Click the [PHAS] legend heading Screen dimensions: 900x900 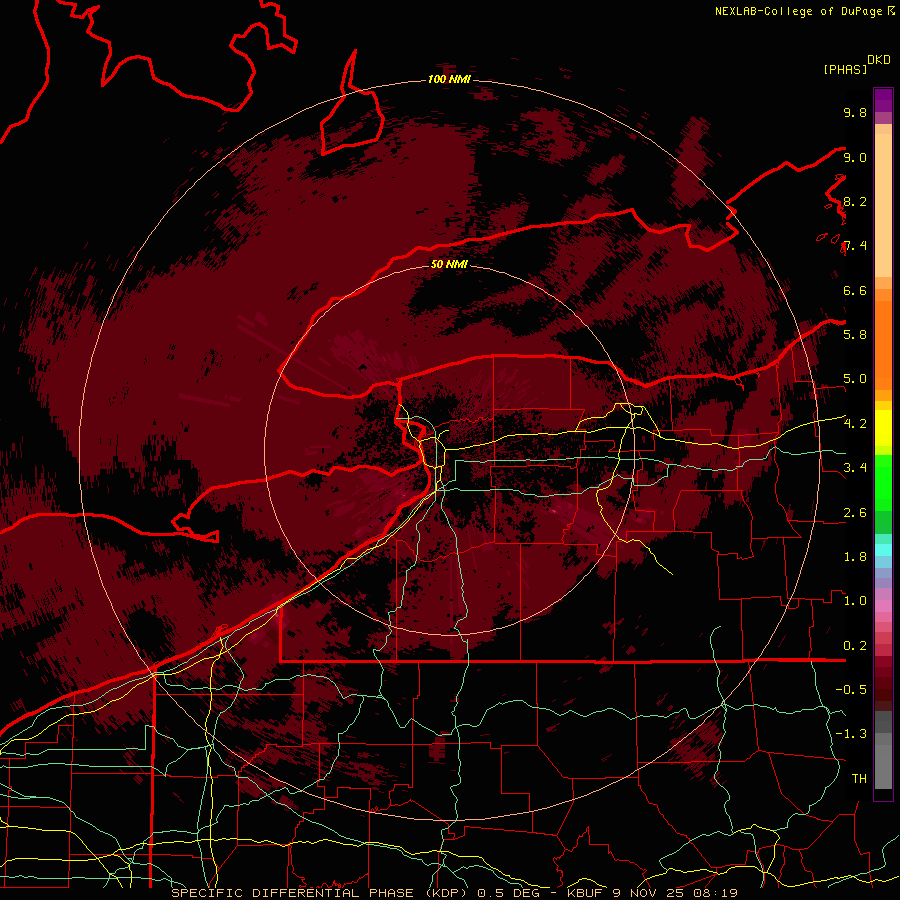tap(845, 69)
